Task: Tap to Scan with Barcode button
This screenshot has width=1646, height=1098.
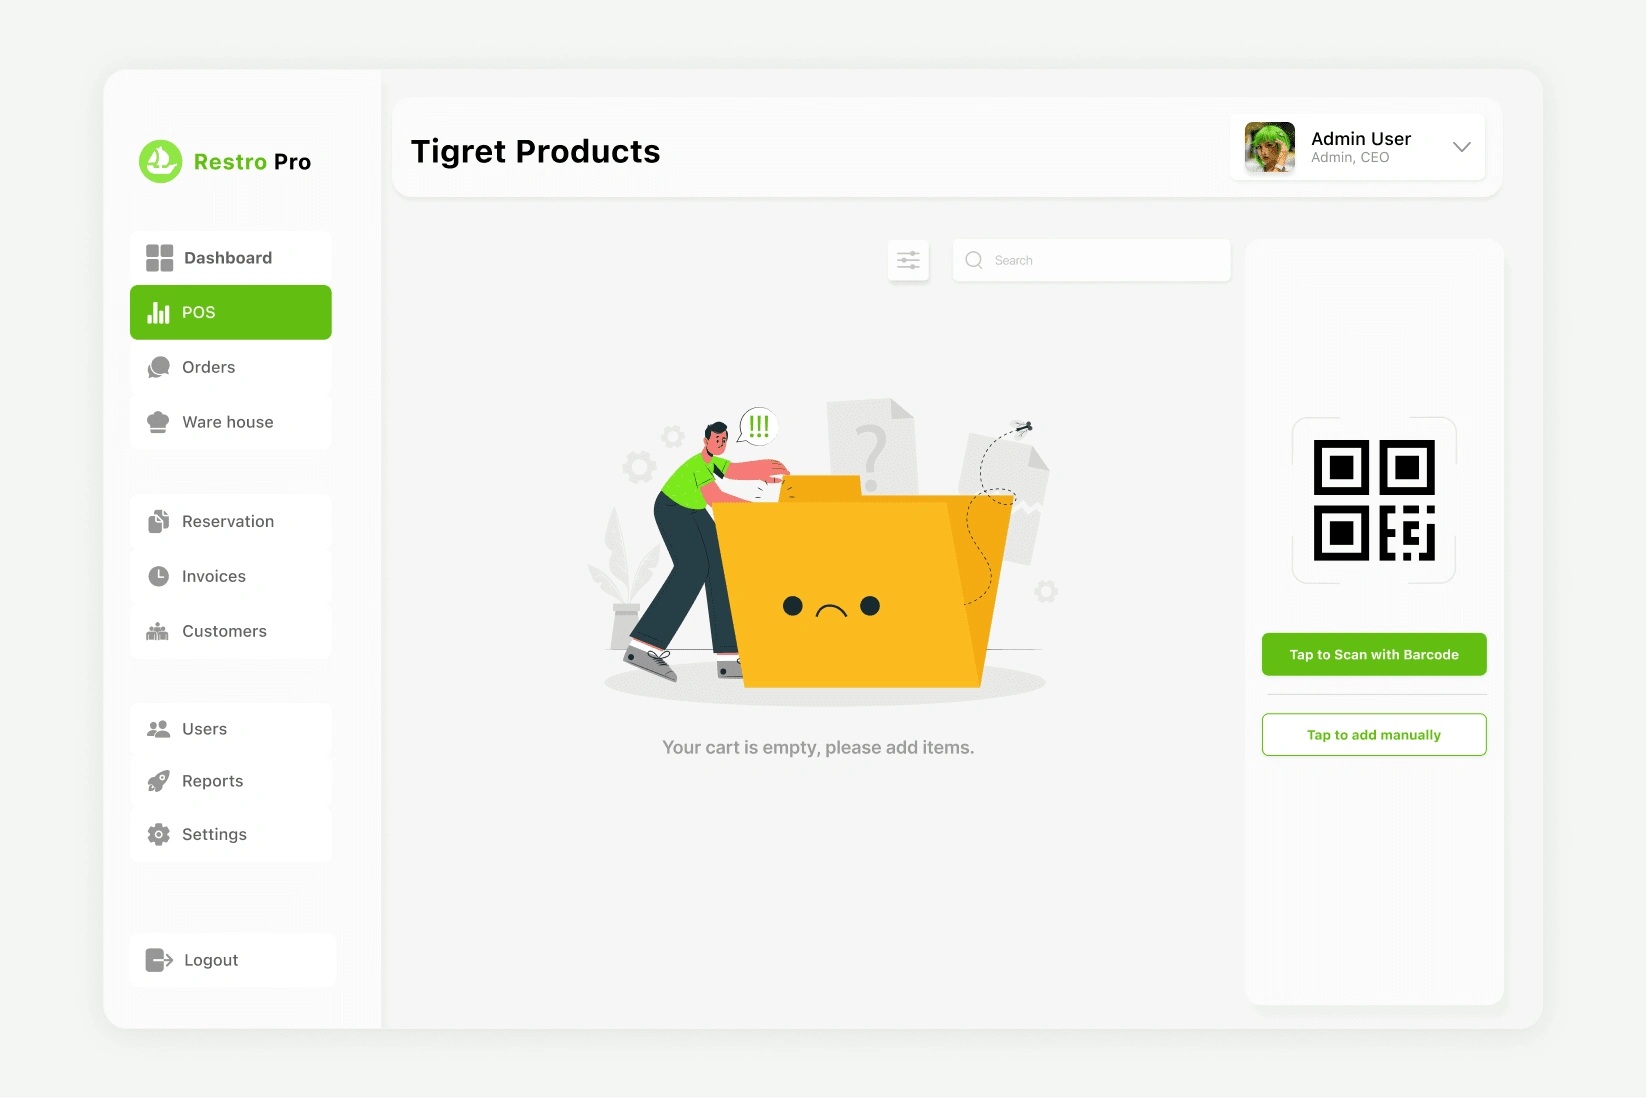Action: tap(1374, 655)
